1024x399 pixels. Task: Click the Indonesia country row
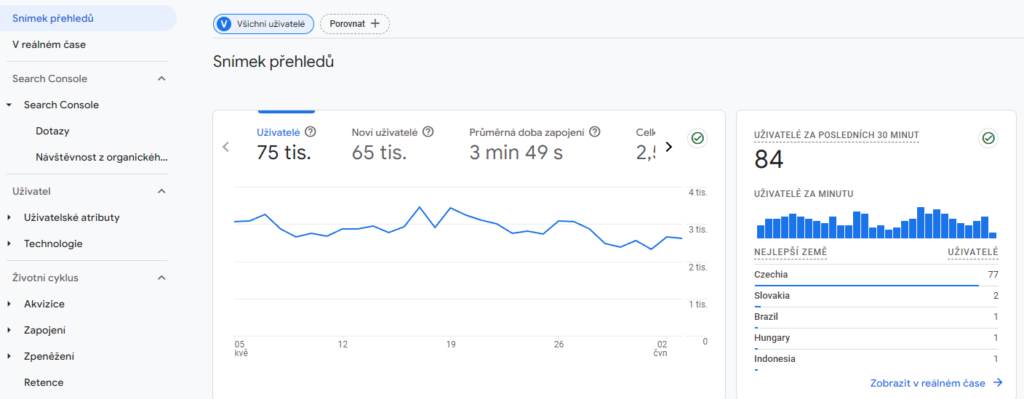coord(876,359)
